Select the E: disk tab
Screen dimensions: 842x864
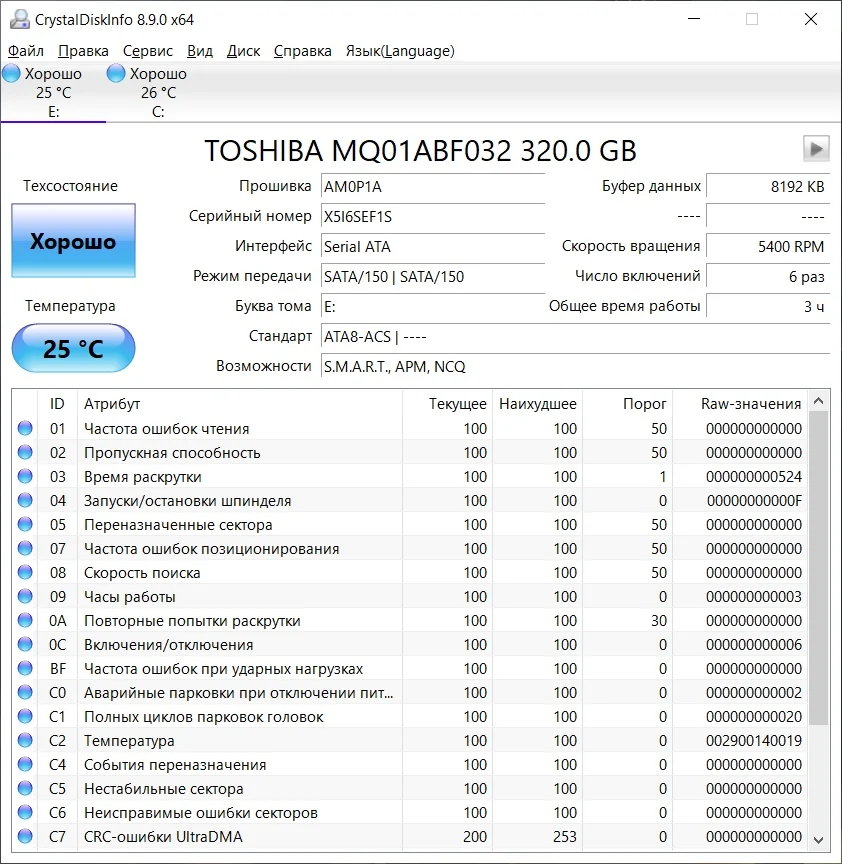(x=53, y=93)
